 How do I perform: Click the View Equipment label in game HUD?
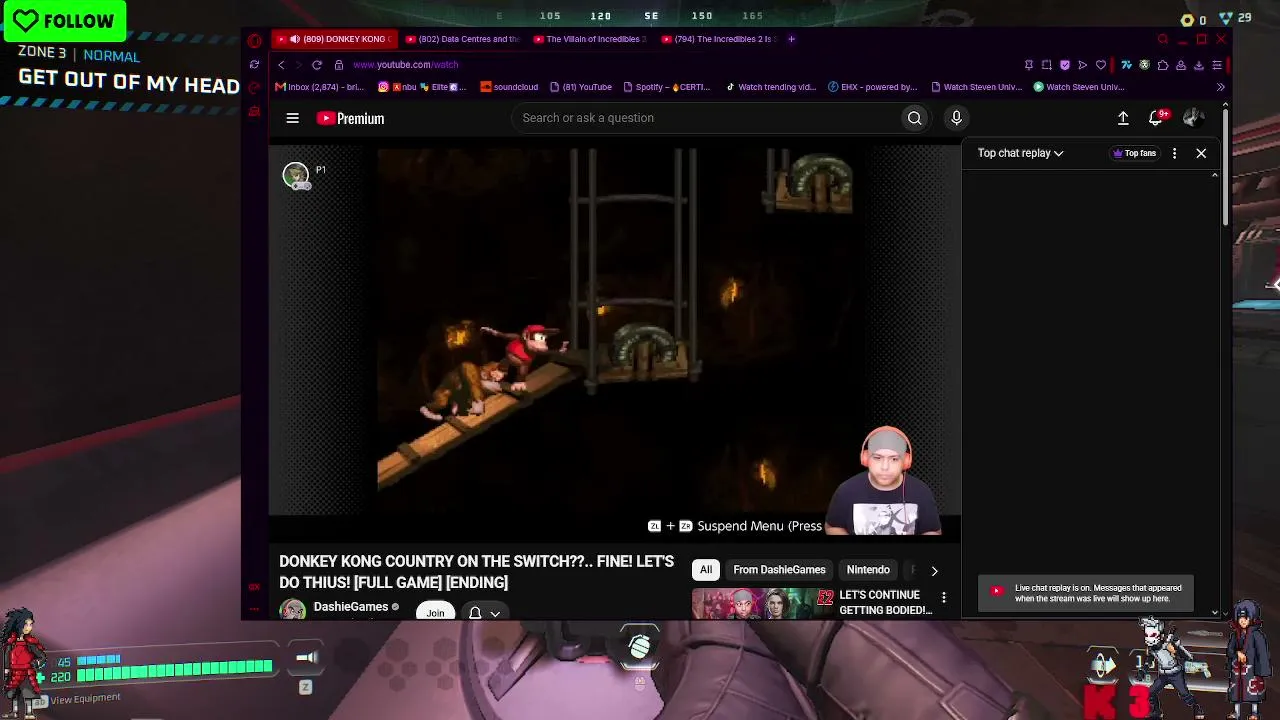click(85, 698)
